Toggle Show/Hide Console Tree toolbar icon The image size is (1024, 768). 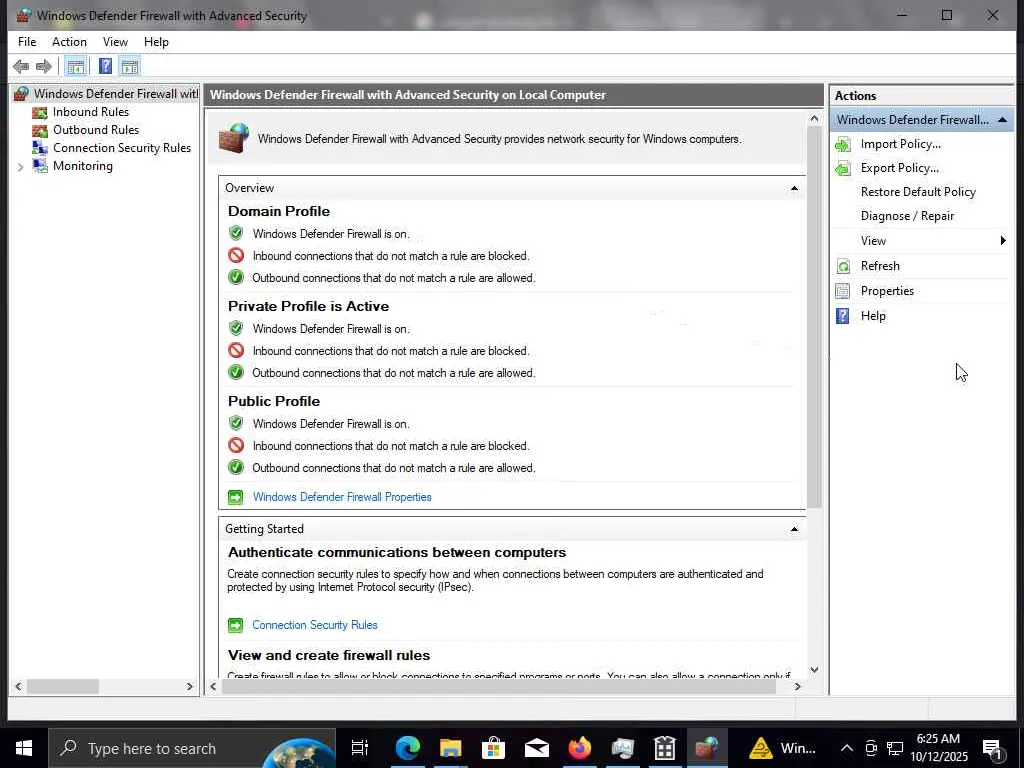point(76,66)
